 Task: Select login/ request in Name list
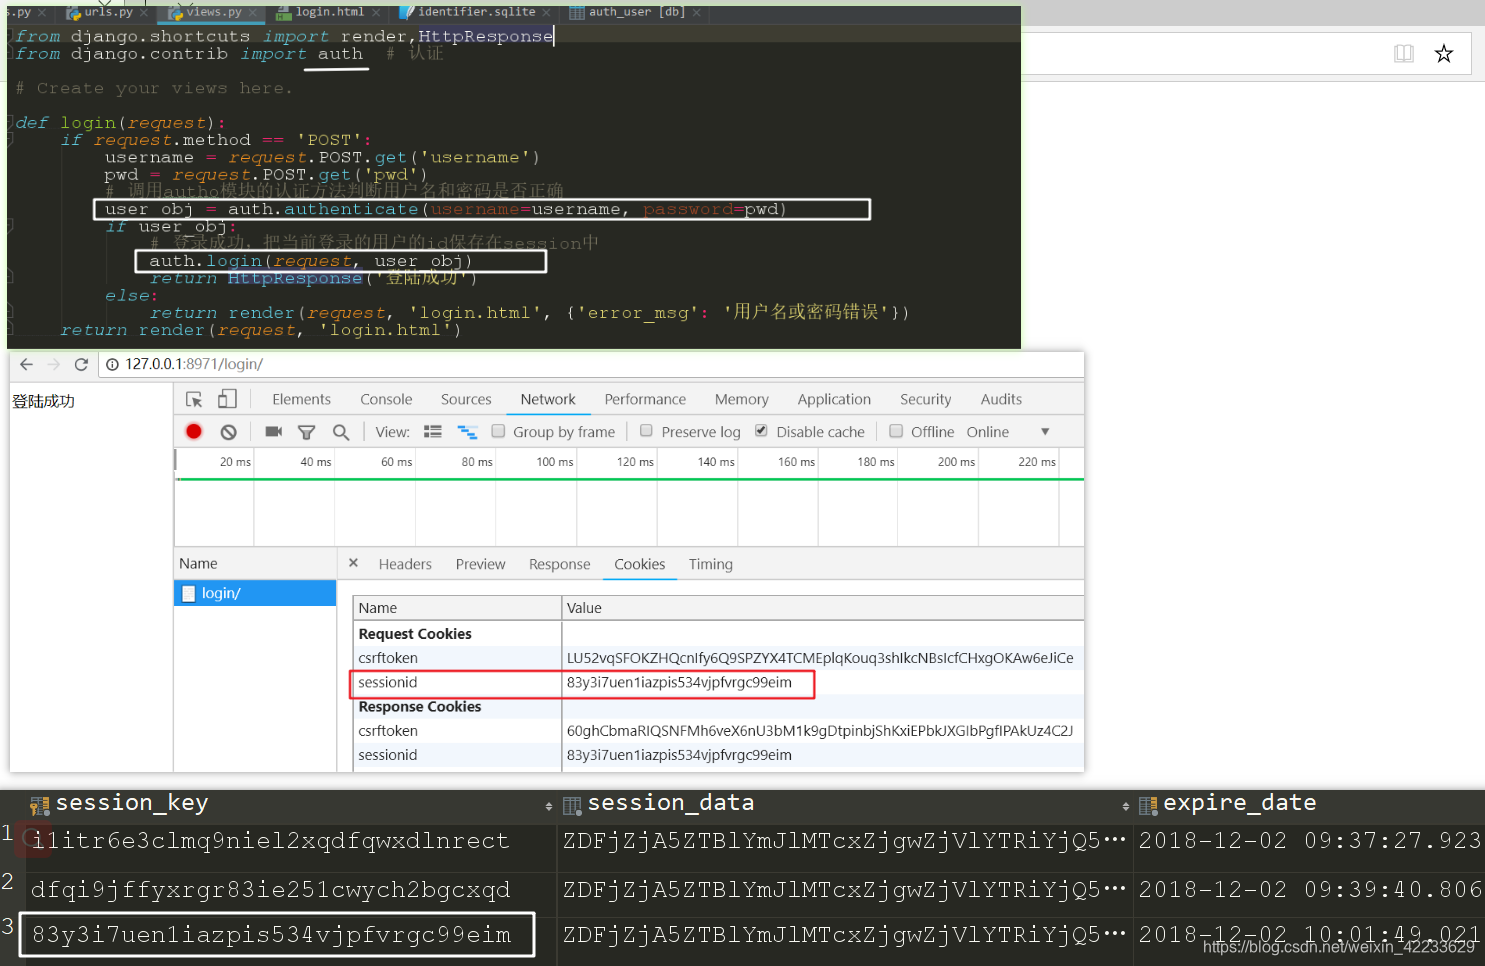(x=255, y=593)
